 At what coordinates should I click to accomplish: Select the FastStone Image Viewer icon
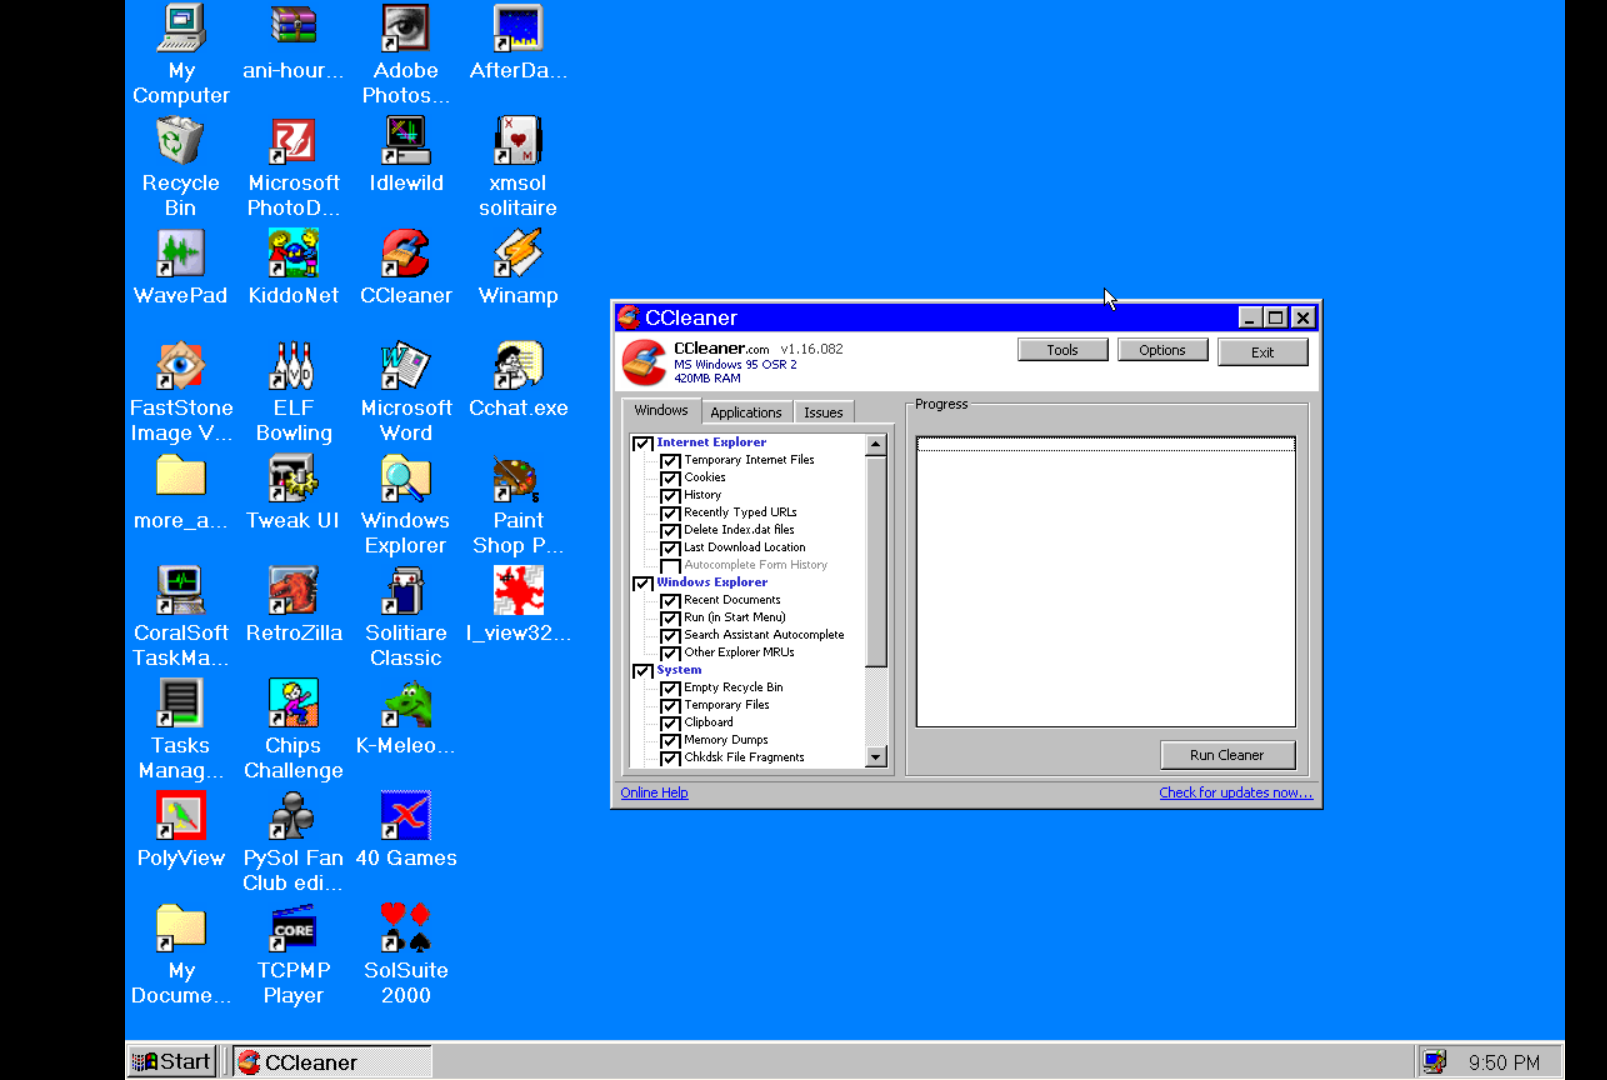(180, 366)
